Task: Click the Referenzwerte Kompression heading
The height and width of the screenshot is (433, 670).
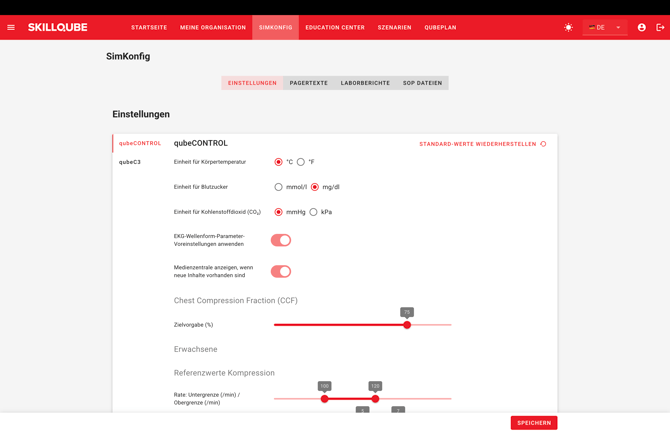Action: click(x=224, y=373)
